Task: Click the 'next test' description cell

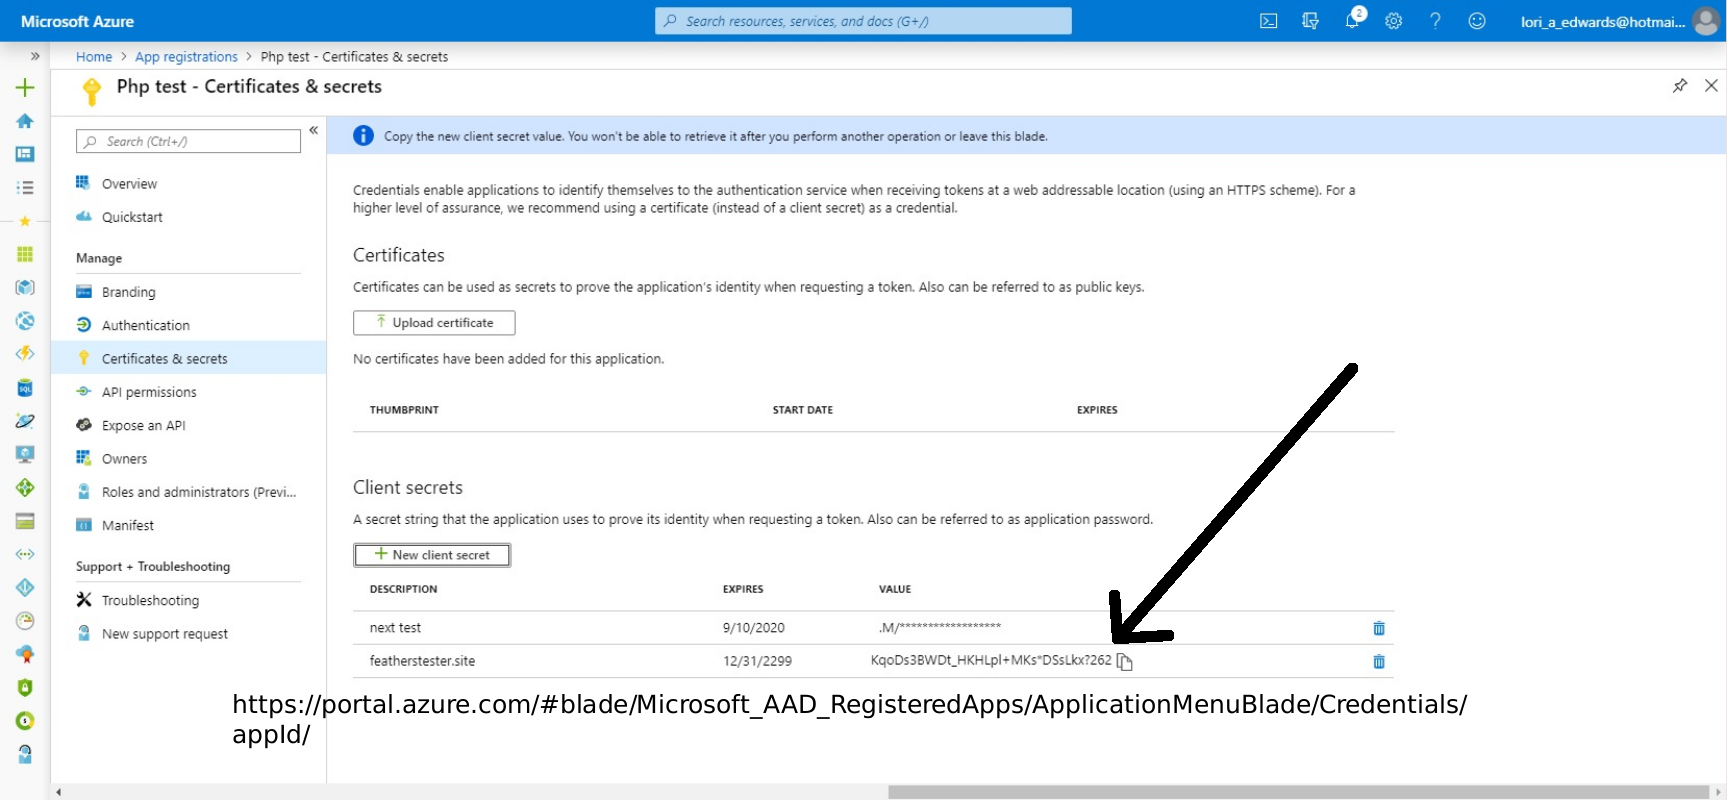Action: point(395,628)
